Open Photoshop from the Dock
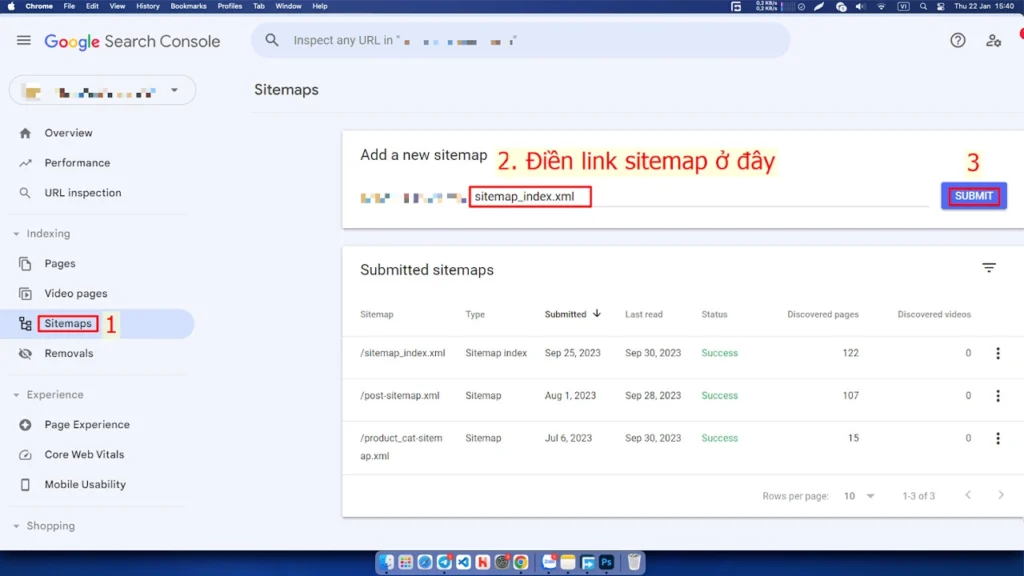Screen dimensions: 1024x576 tap(605, 562)
